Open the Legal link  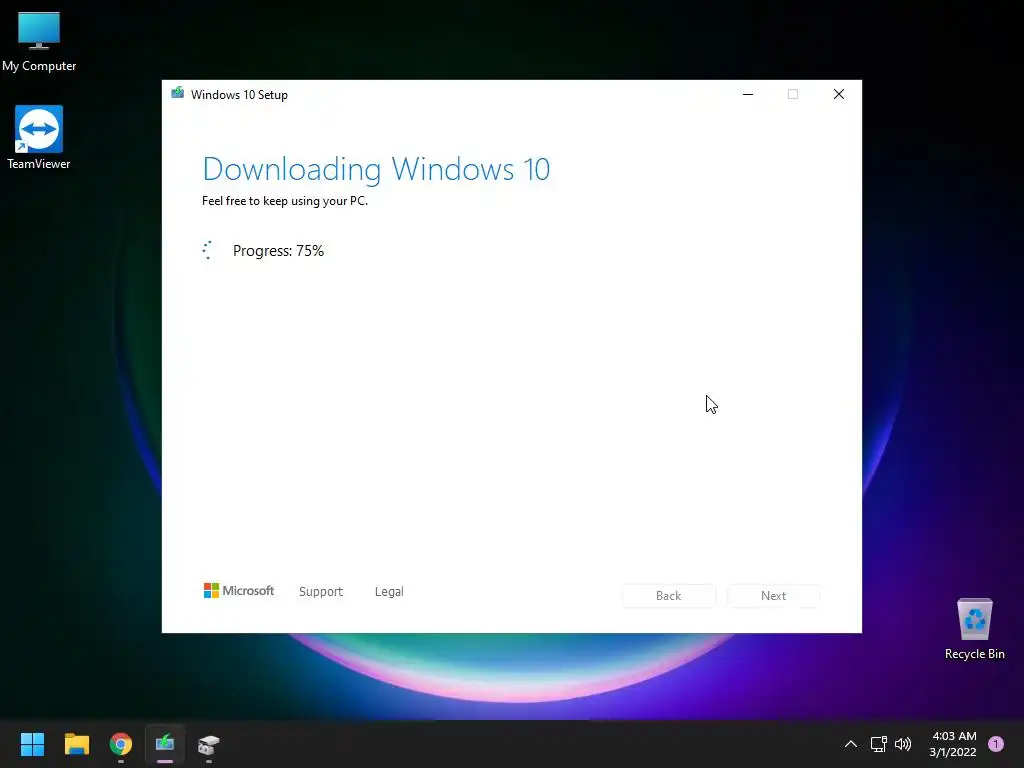[x=389, y=591]
